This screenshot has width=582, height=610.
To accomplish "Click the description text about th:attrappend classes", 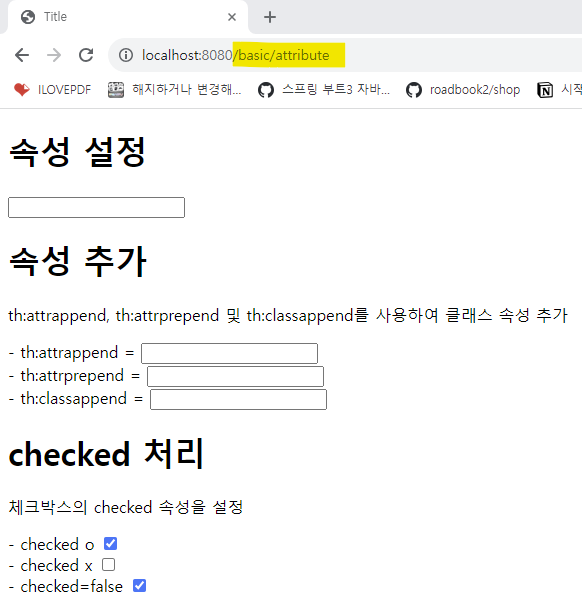I will pyautogui.click(x=288, y=316).
